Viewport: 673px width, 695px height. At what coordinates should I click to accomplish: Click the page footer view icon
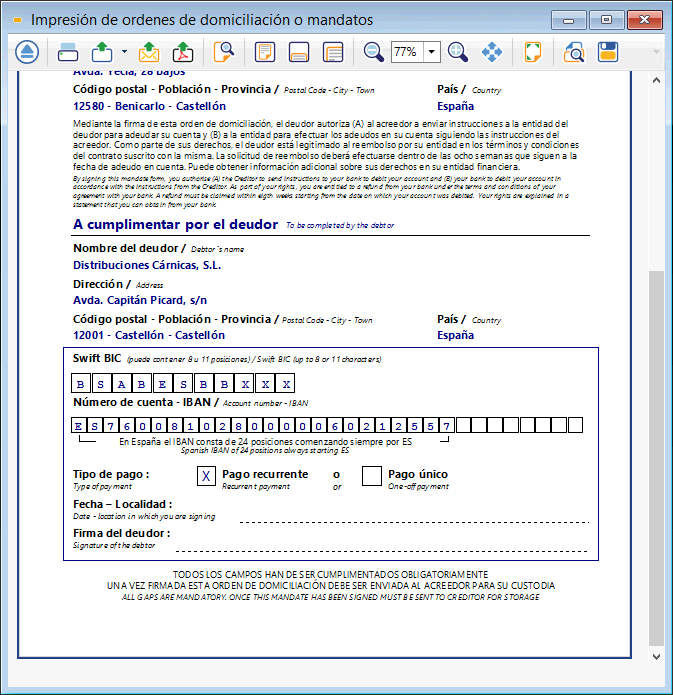pyautogui.click(x=299, y=52)
